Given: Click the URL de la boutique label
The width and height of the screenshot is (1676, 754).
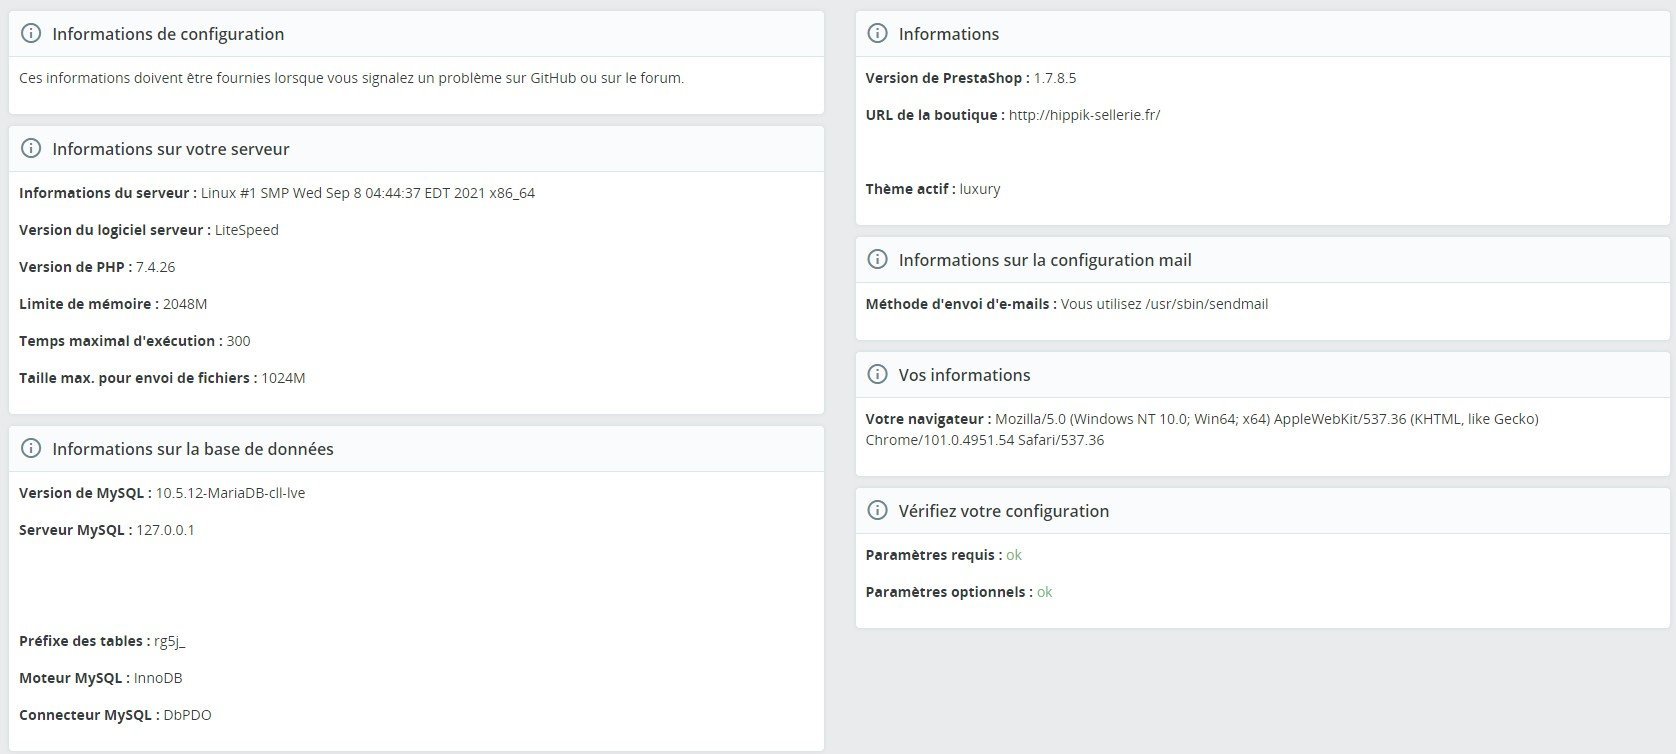Looking at the screenshot, I should tap(935, 115).
